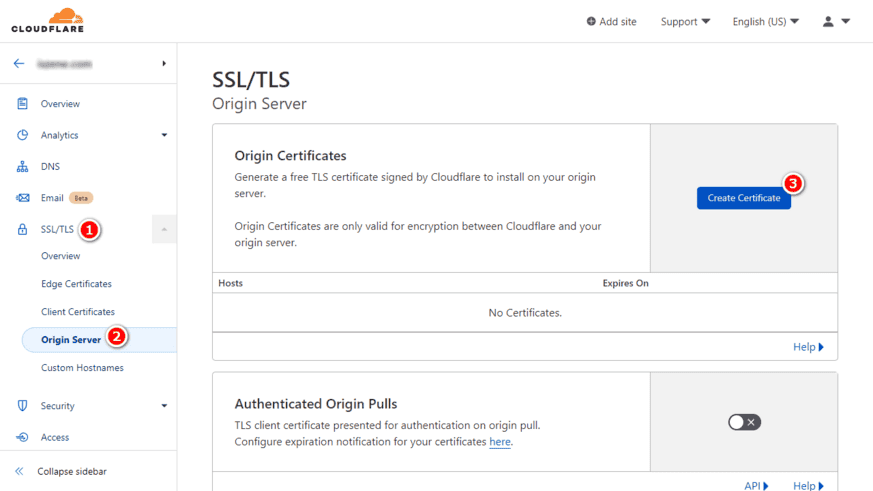Click the Analytics clock icon
The height and width of the screenshot is (491, 873).
pos(22,135)
